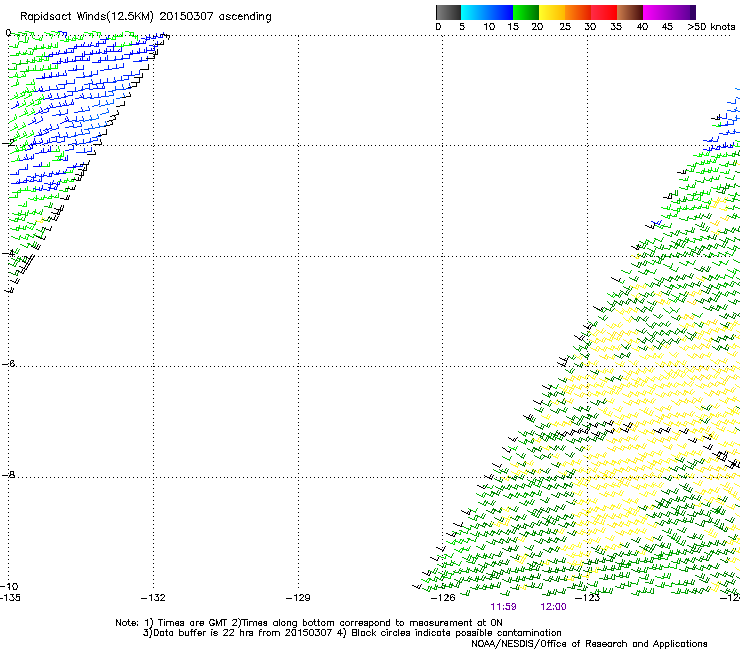Click the 11:59 time label
Screen dimensions: 740x650
[503, 607]
